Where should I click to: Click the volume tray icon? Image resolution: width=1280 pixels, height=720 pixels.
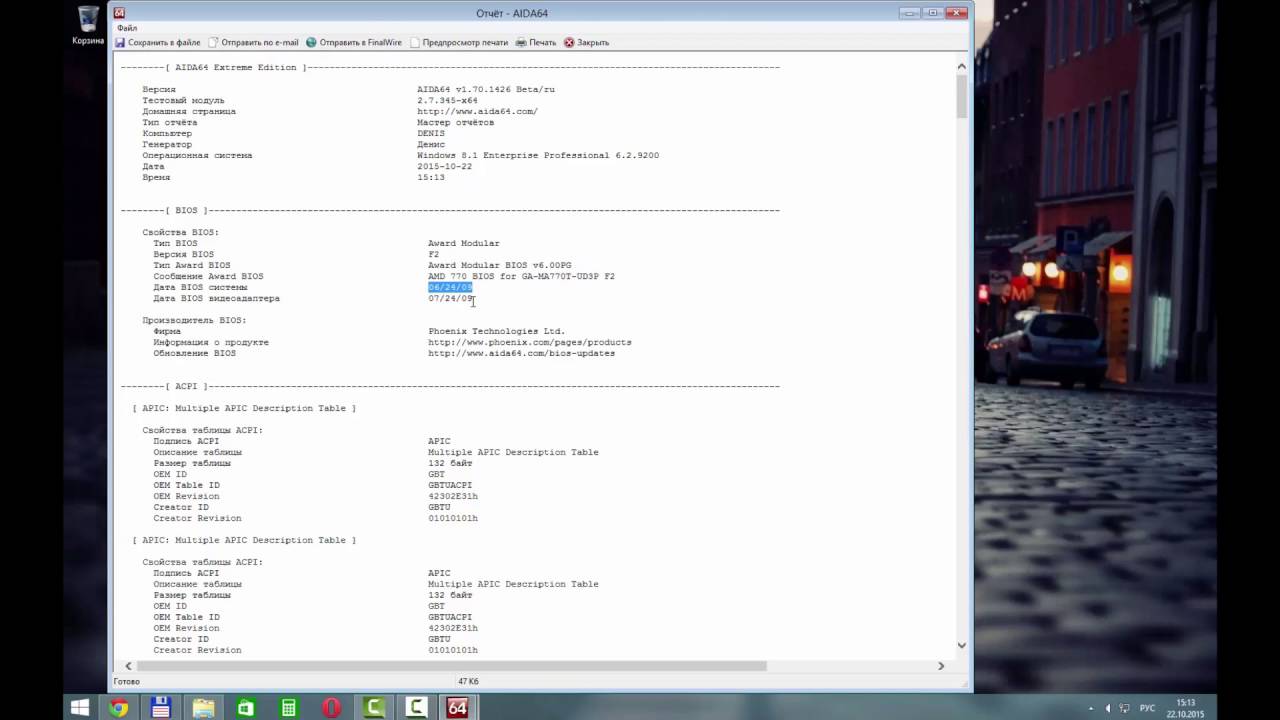[x=1108, y=708]
